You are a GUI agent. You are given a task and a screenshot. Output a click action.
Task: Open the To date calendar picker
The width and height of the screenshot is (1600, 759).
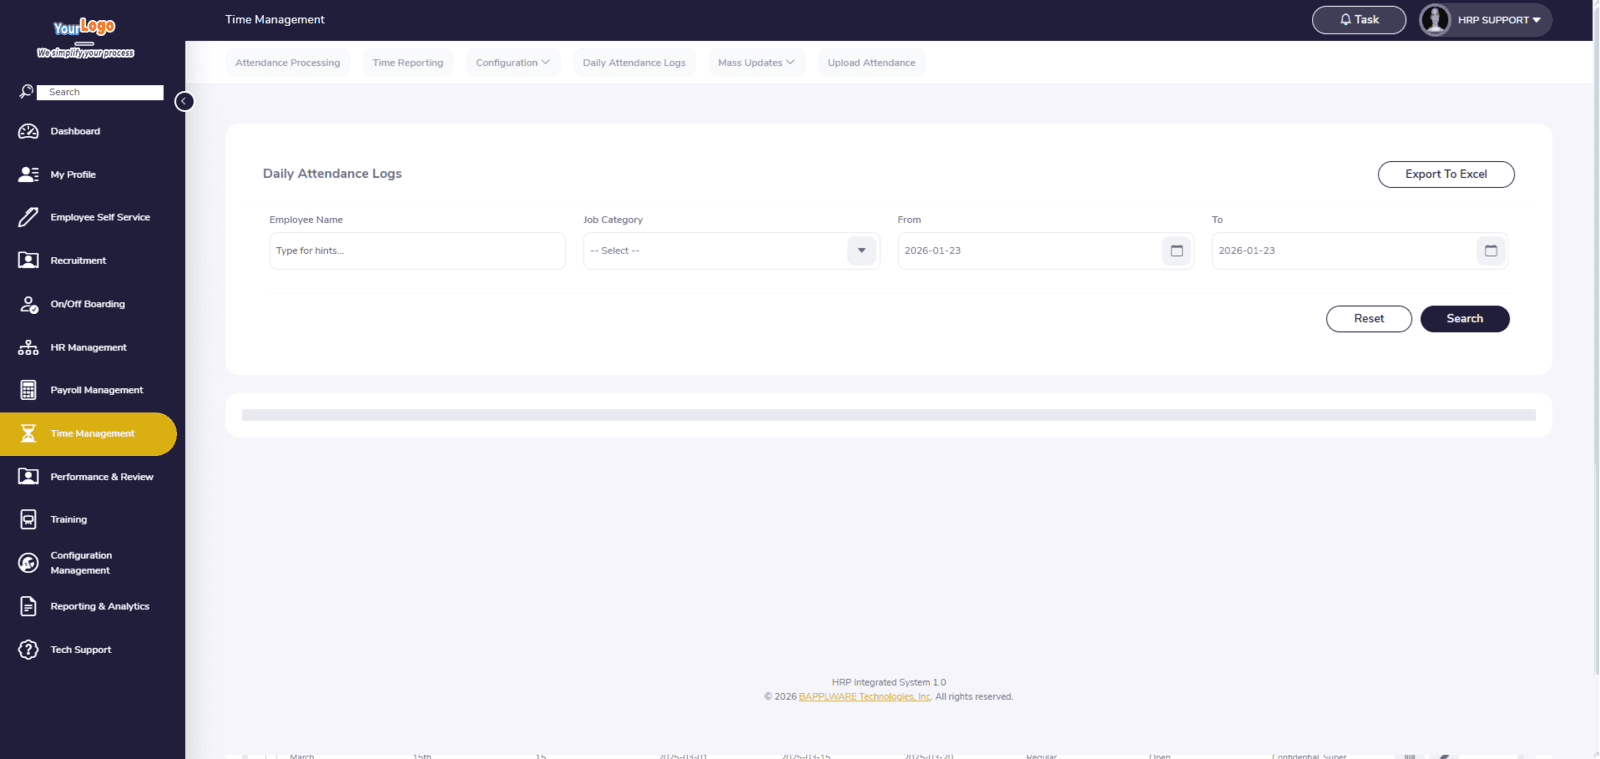[x=1490, y=251]
